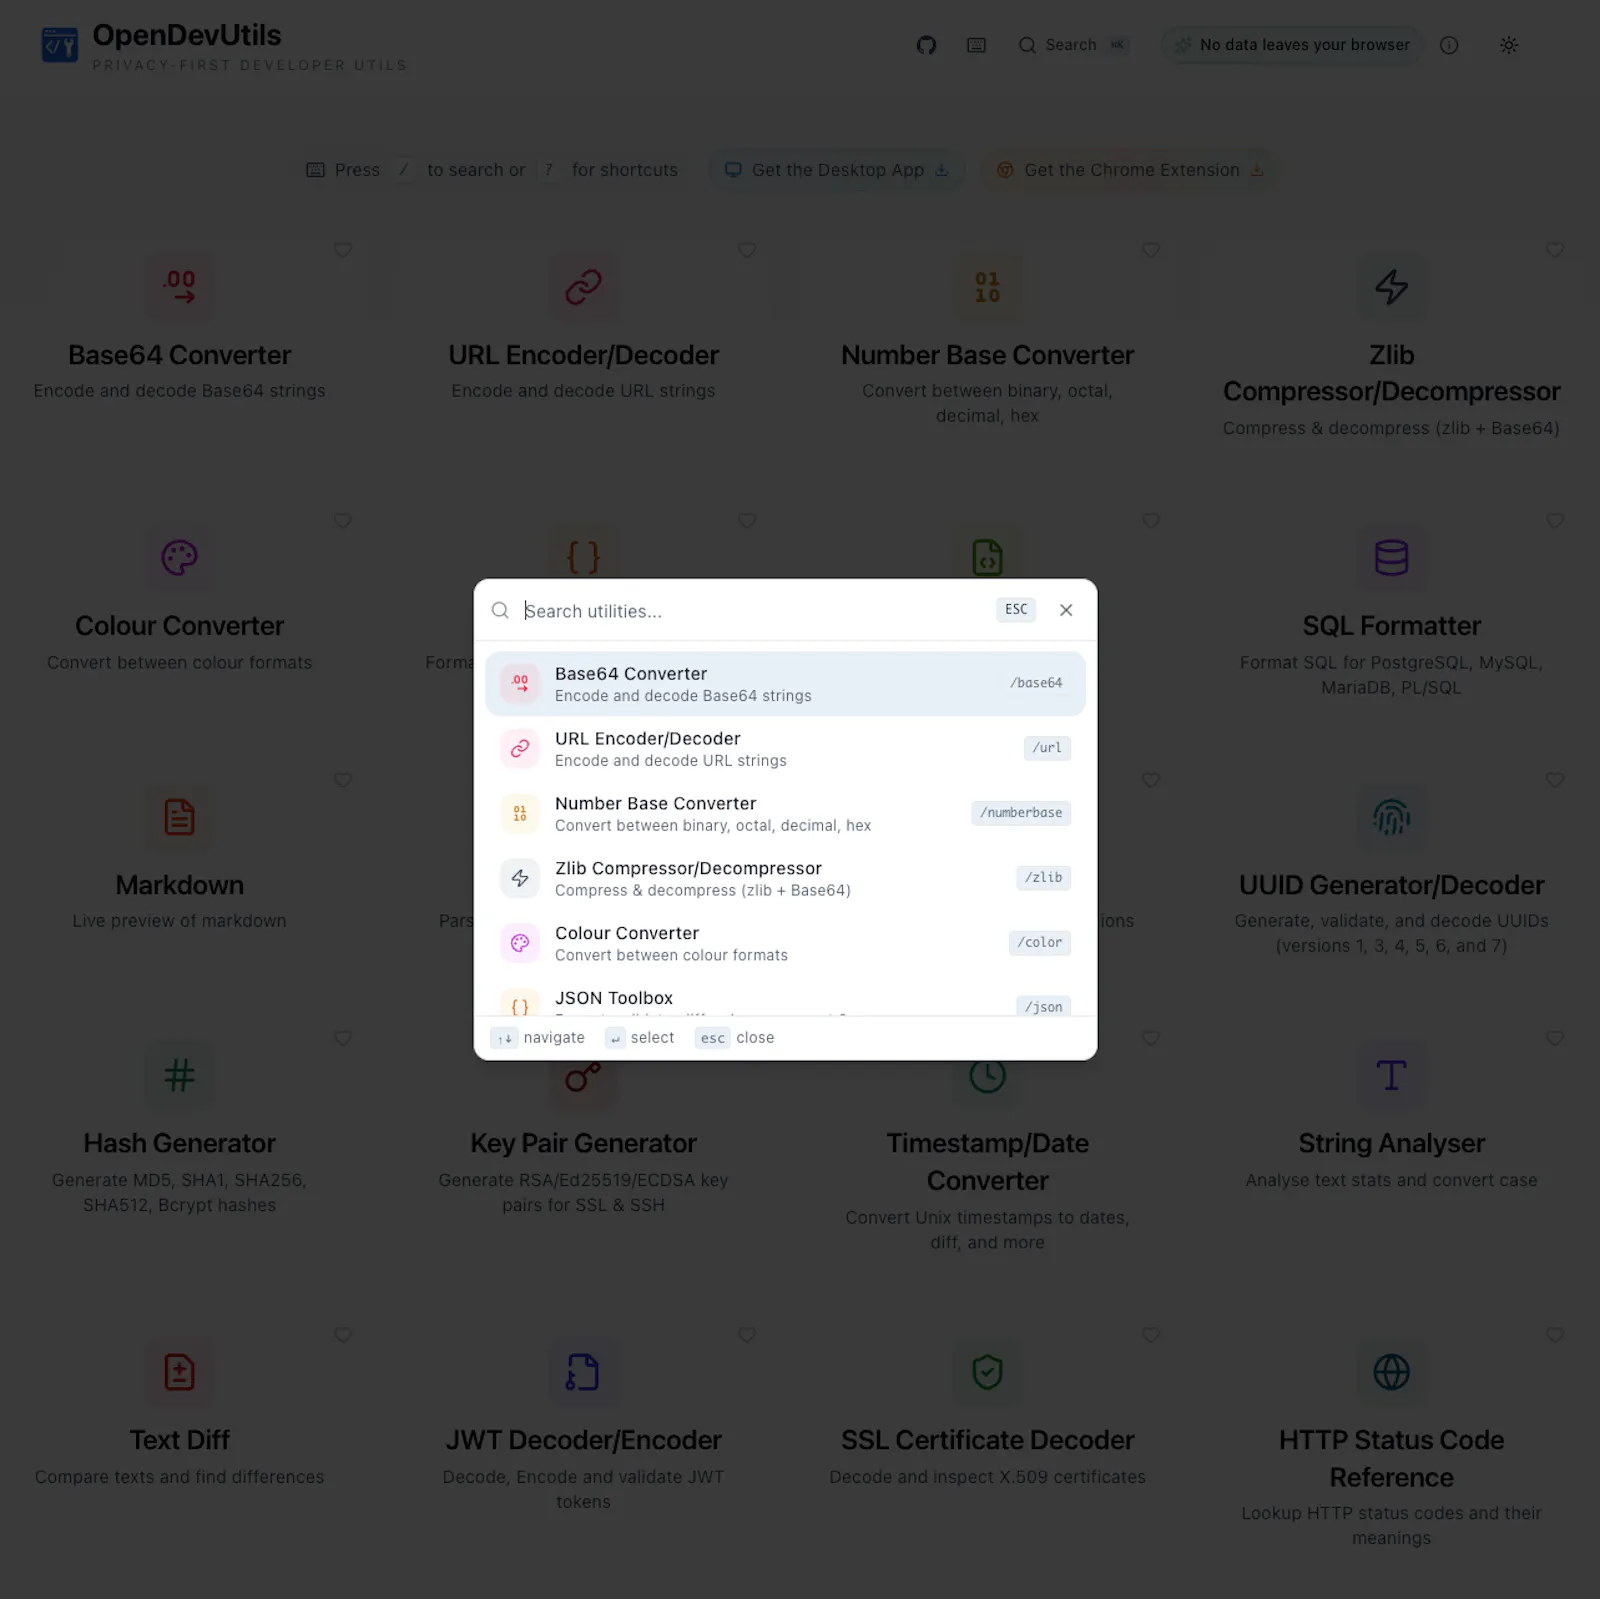
Task: Open the UUID Generator fingerprint icon
Action: click(x=1392, y=817)
